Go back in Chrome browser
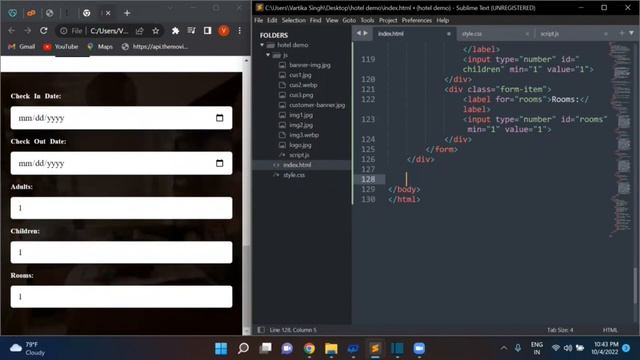The width and height of the screenshot is (640, 360). (11, 31)
